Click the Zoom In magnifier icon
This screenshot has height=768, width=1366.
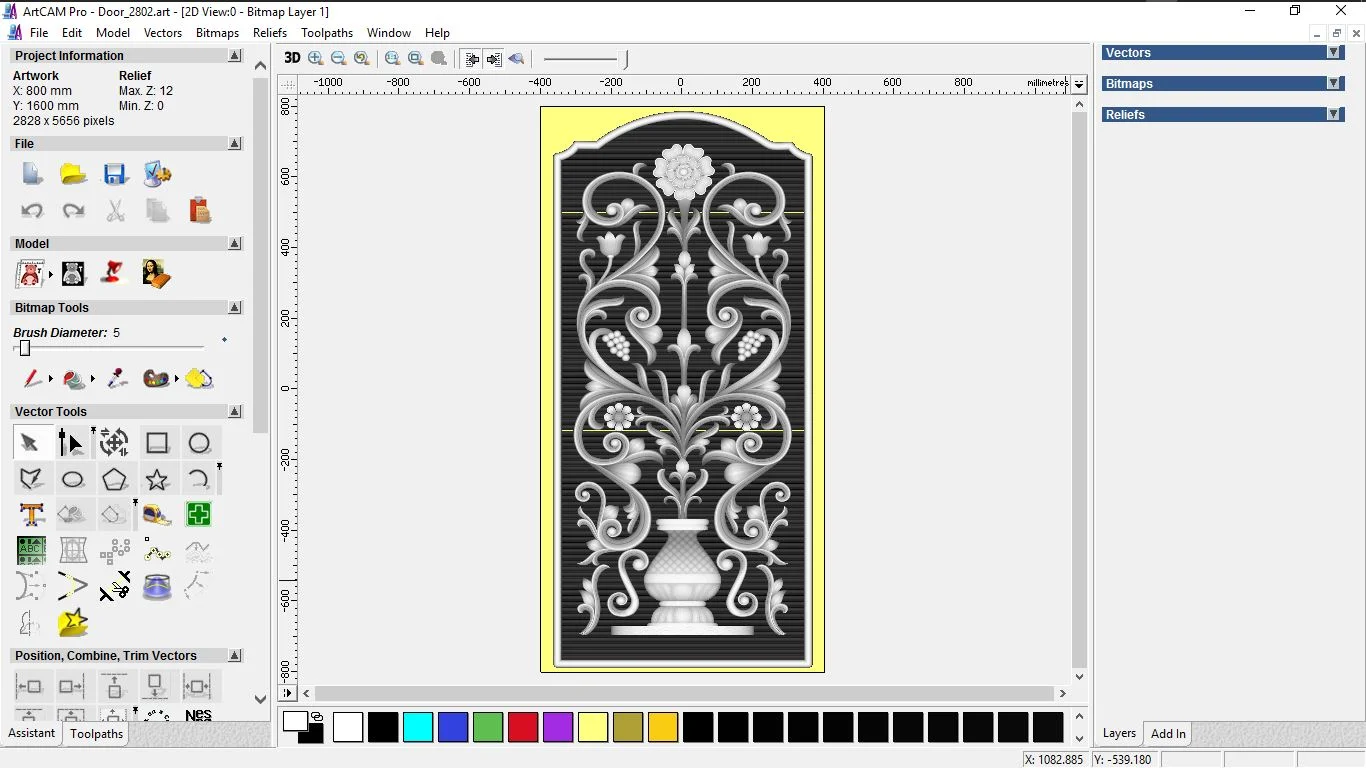click(316, 59)
